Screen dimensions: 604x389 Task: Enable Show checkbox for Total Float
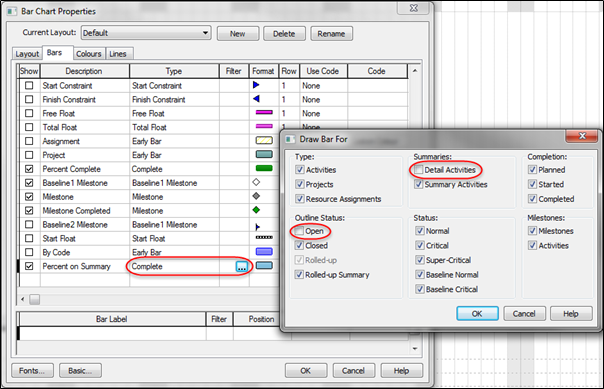click(x=29, y=127)
